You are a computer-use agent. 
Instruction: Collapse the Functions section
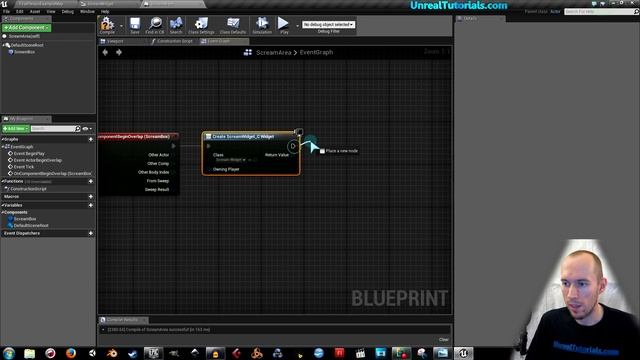(2, 181)
